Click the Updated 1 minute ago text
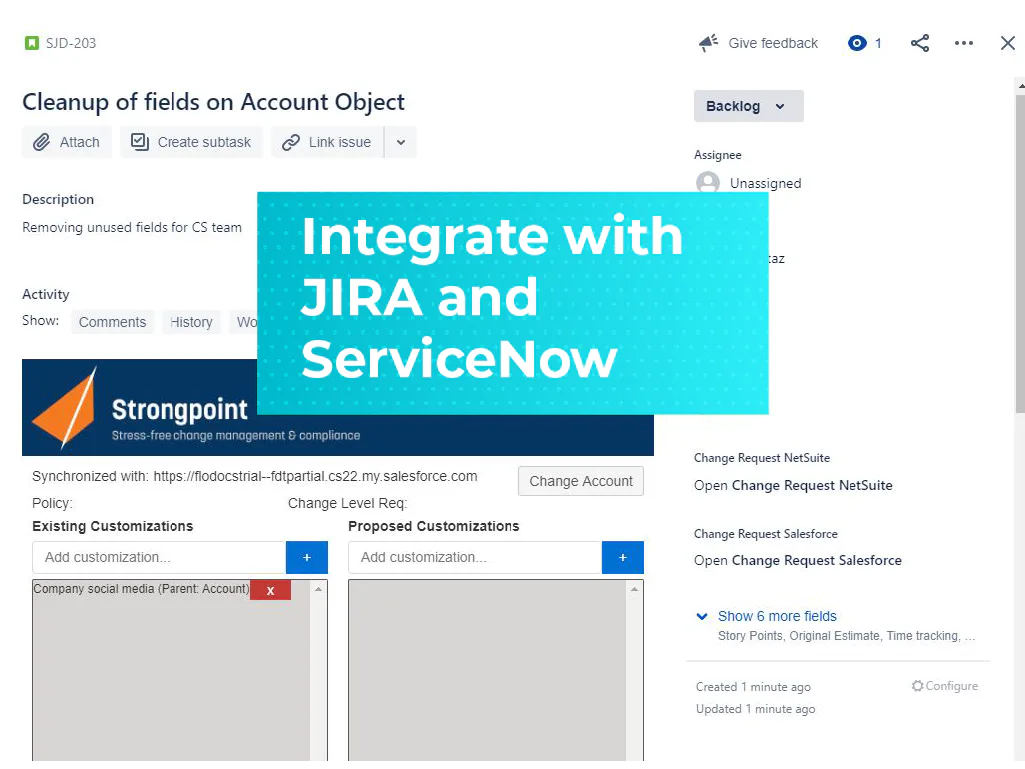The width and height of the screenshot is (1025, 769). 755,709
